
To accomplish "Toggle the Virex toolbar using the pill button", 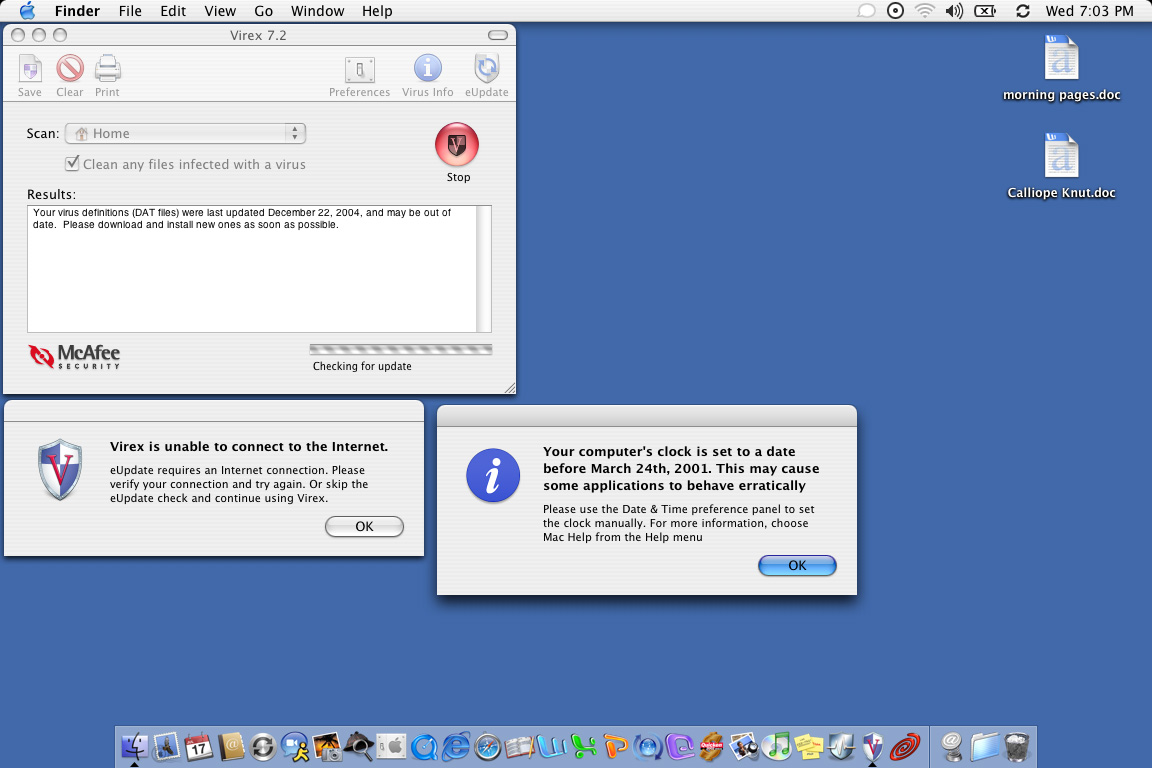I will pyautogui.click(x=497, y=35).
